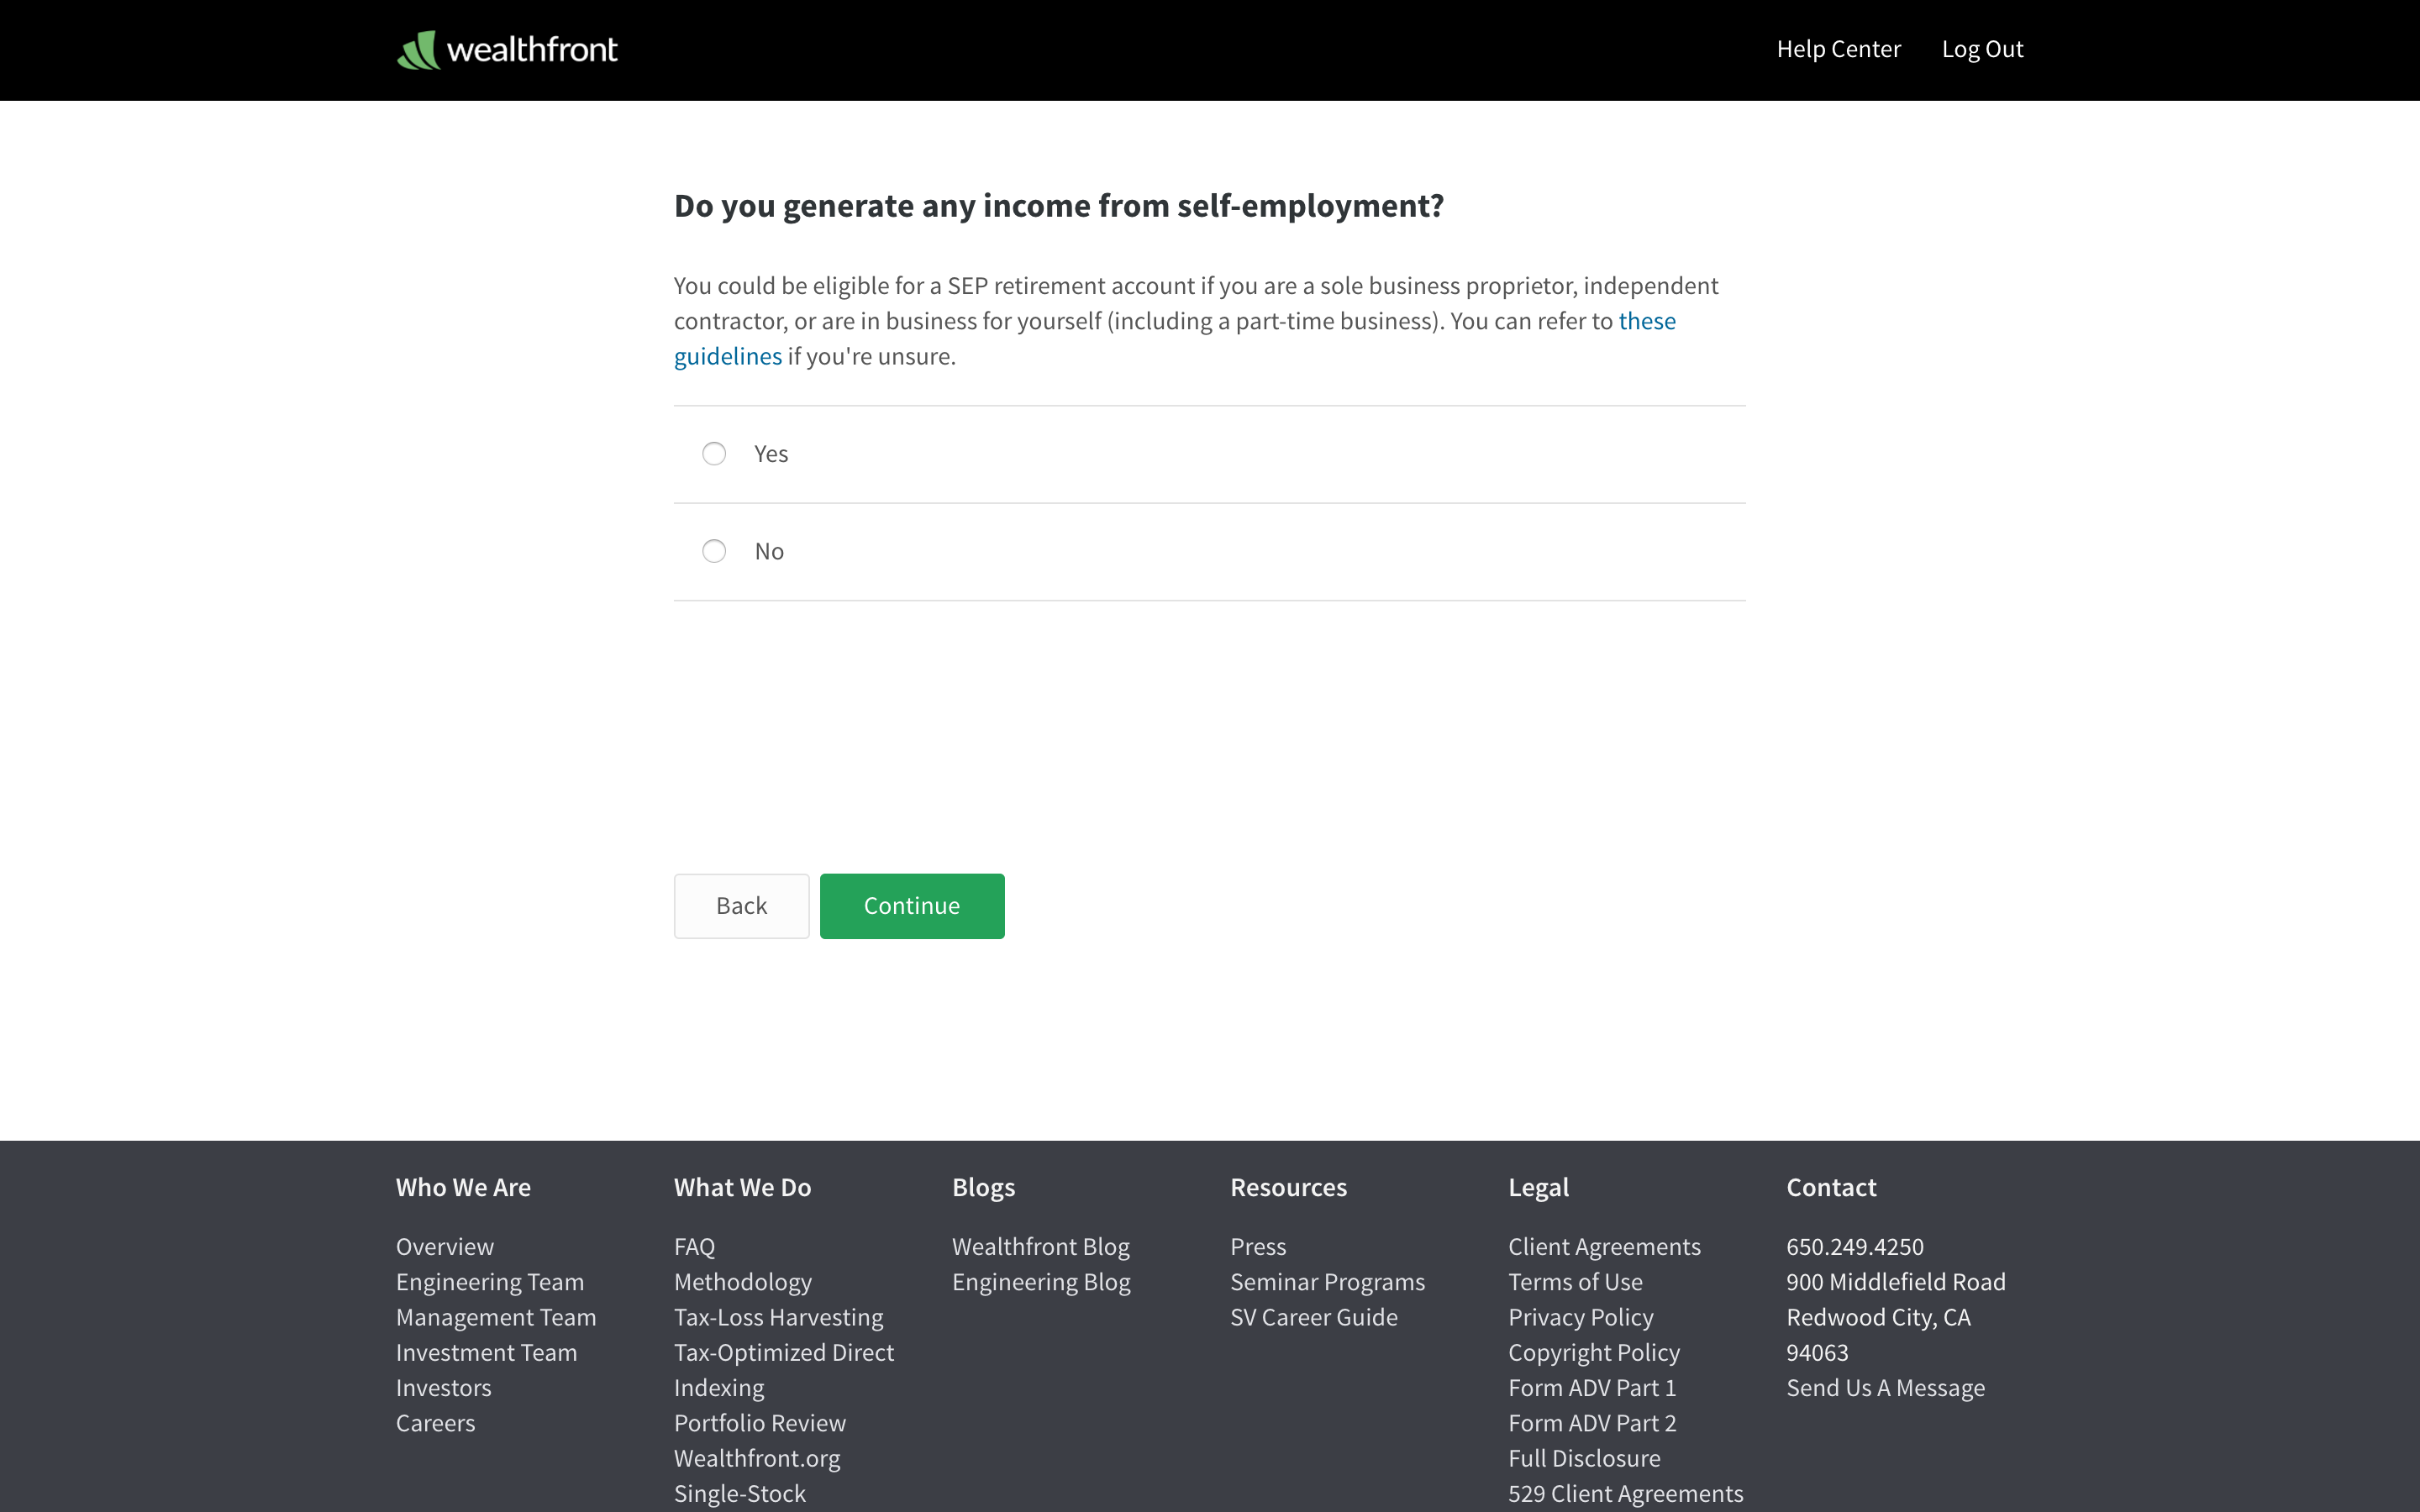View the Privacy Policy
Image resolution: width=2420 pixels, height=1512 pixels.
pyautogui.click(x=1580, y=1317)
